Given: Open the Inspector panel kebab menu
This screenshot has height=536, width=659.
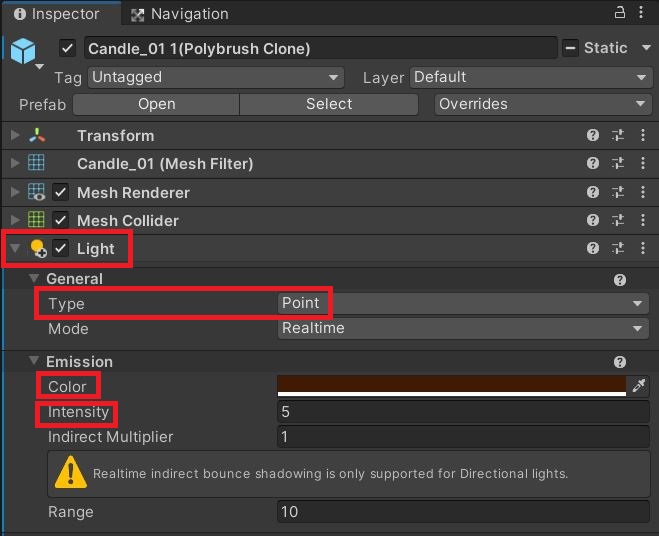Looking at the screenshot, I should coord(641,13).
